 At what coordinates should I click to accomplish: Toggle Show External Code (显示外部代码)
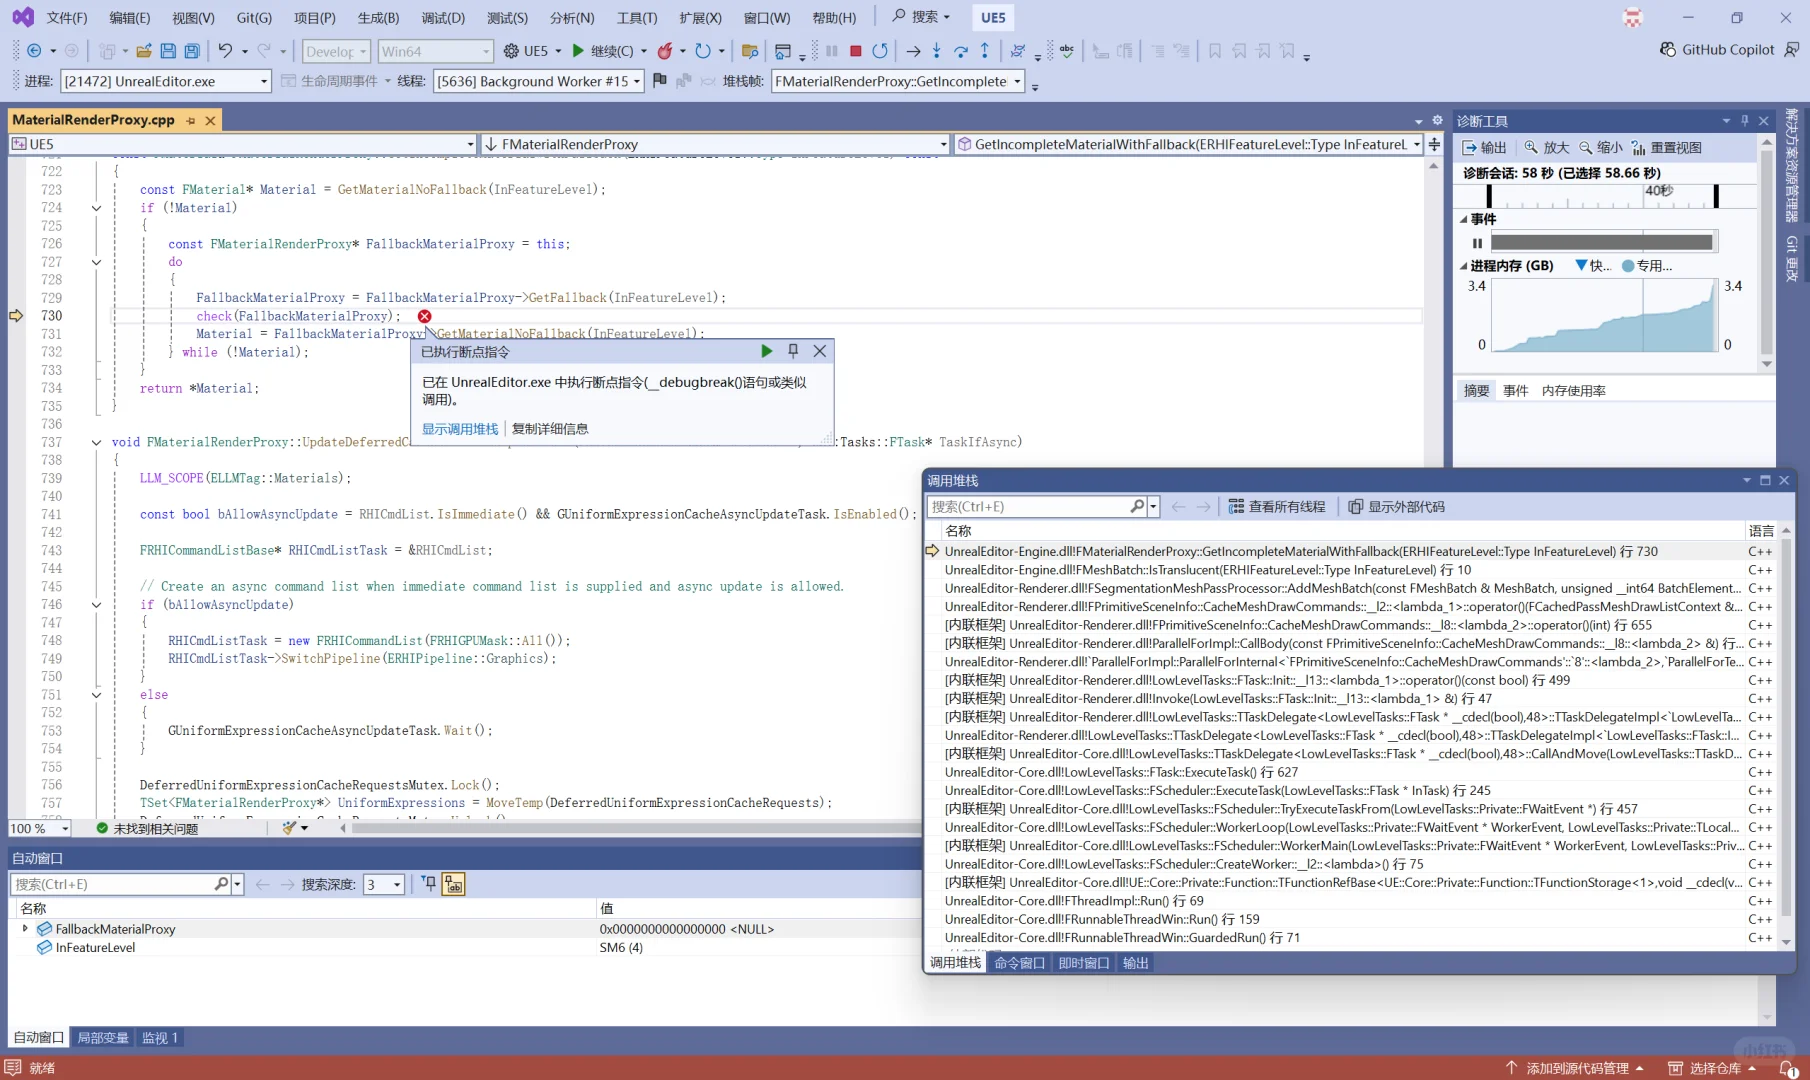(1396, 507)
